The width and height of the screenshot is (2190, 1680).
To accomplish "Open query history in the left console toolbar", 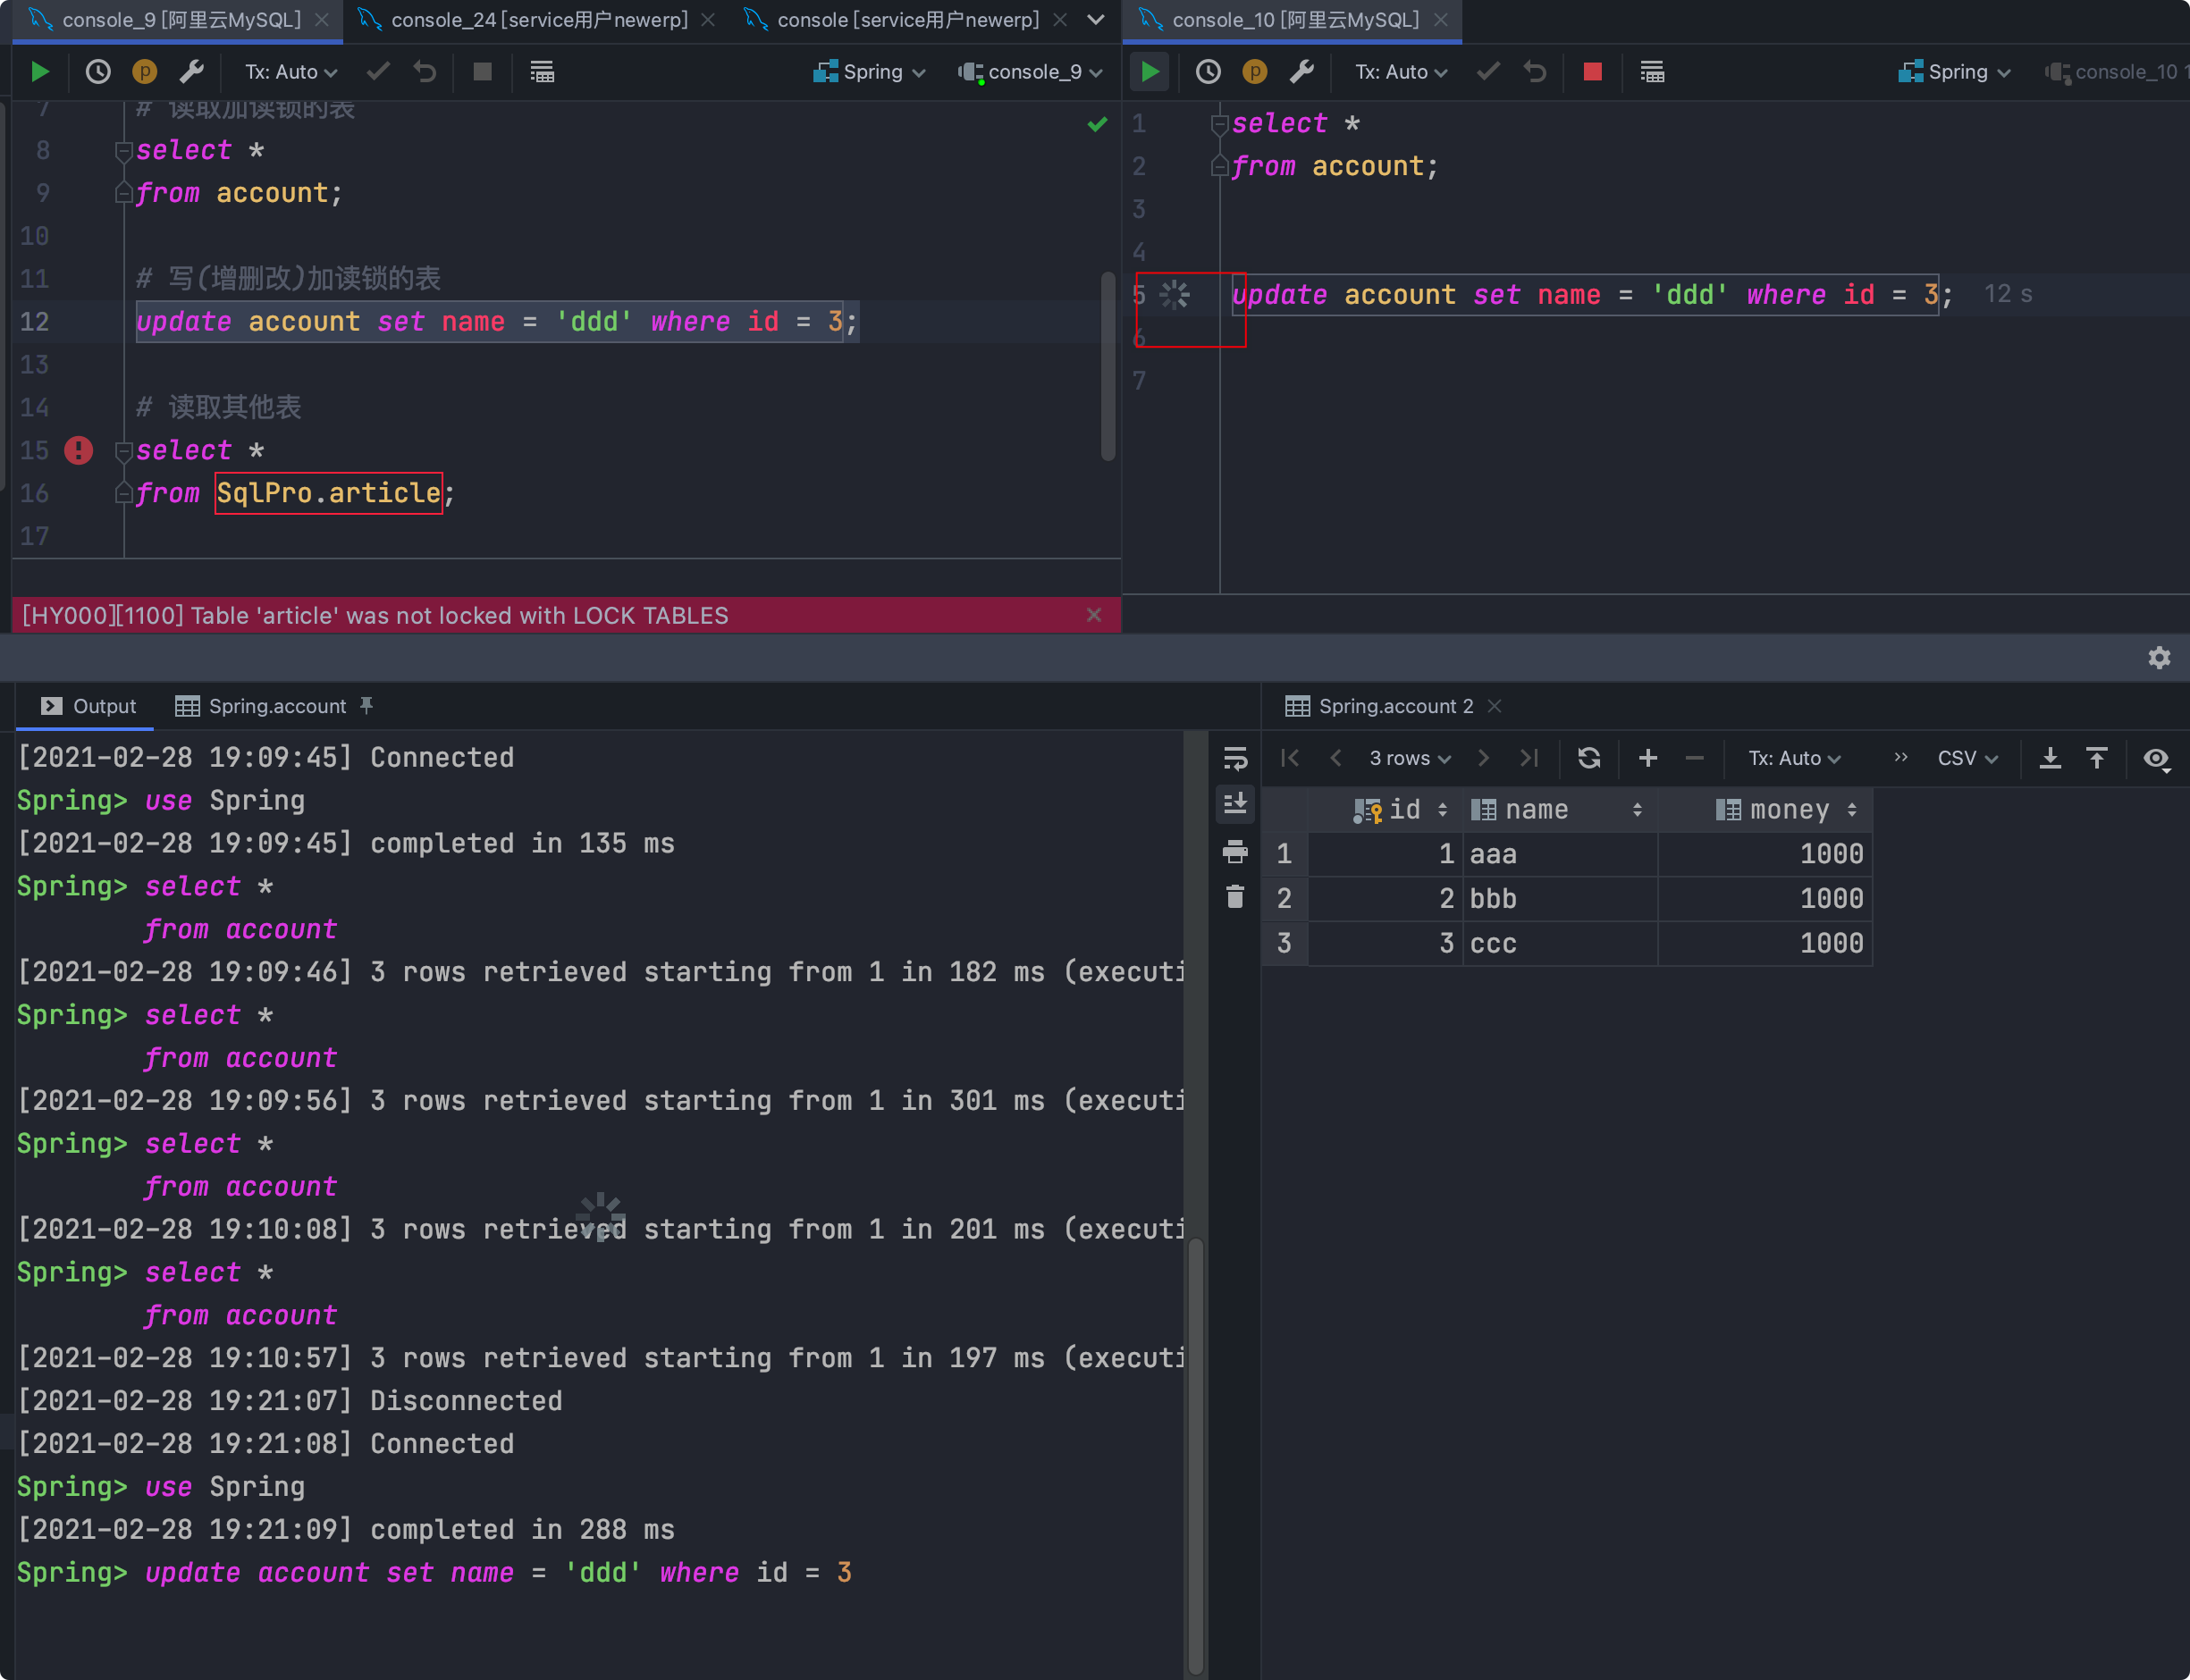I will coord(98,72).
